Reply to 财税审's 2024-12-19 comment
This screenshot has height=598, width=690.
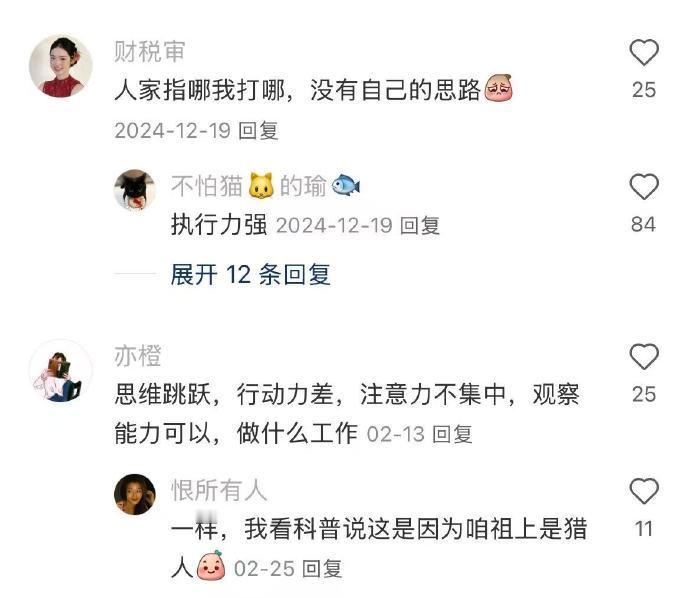258,131
